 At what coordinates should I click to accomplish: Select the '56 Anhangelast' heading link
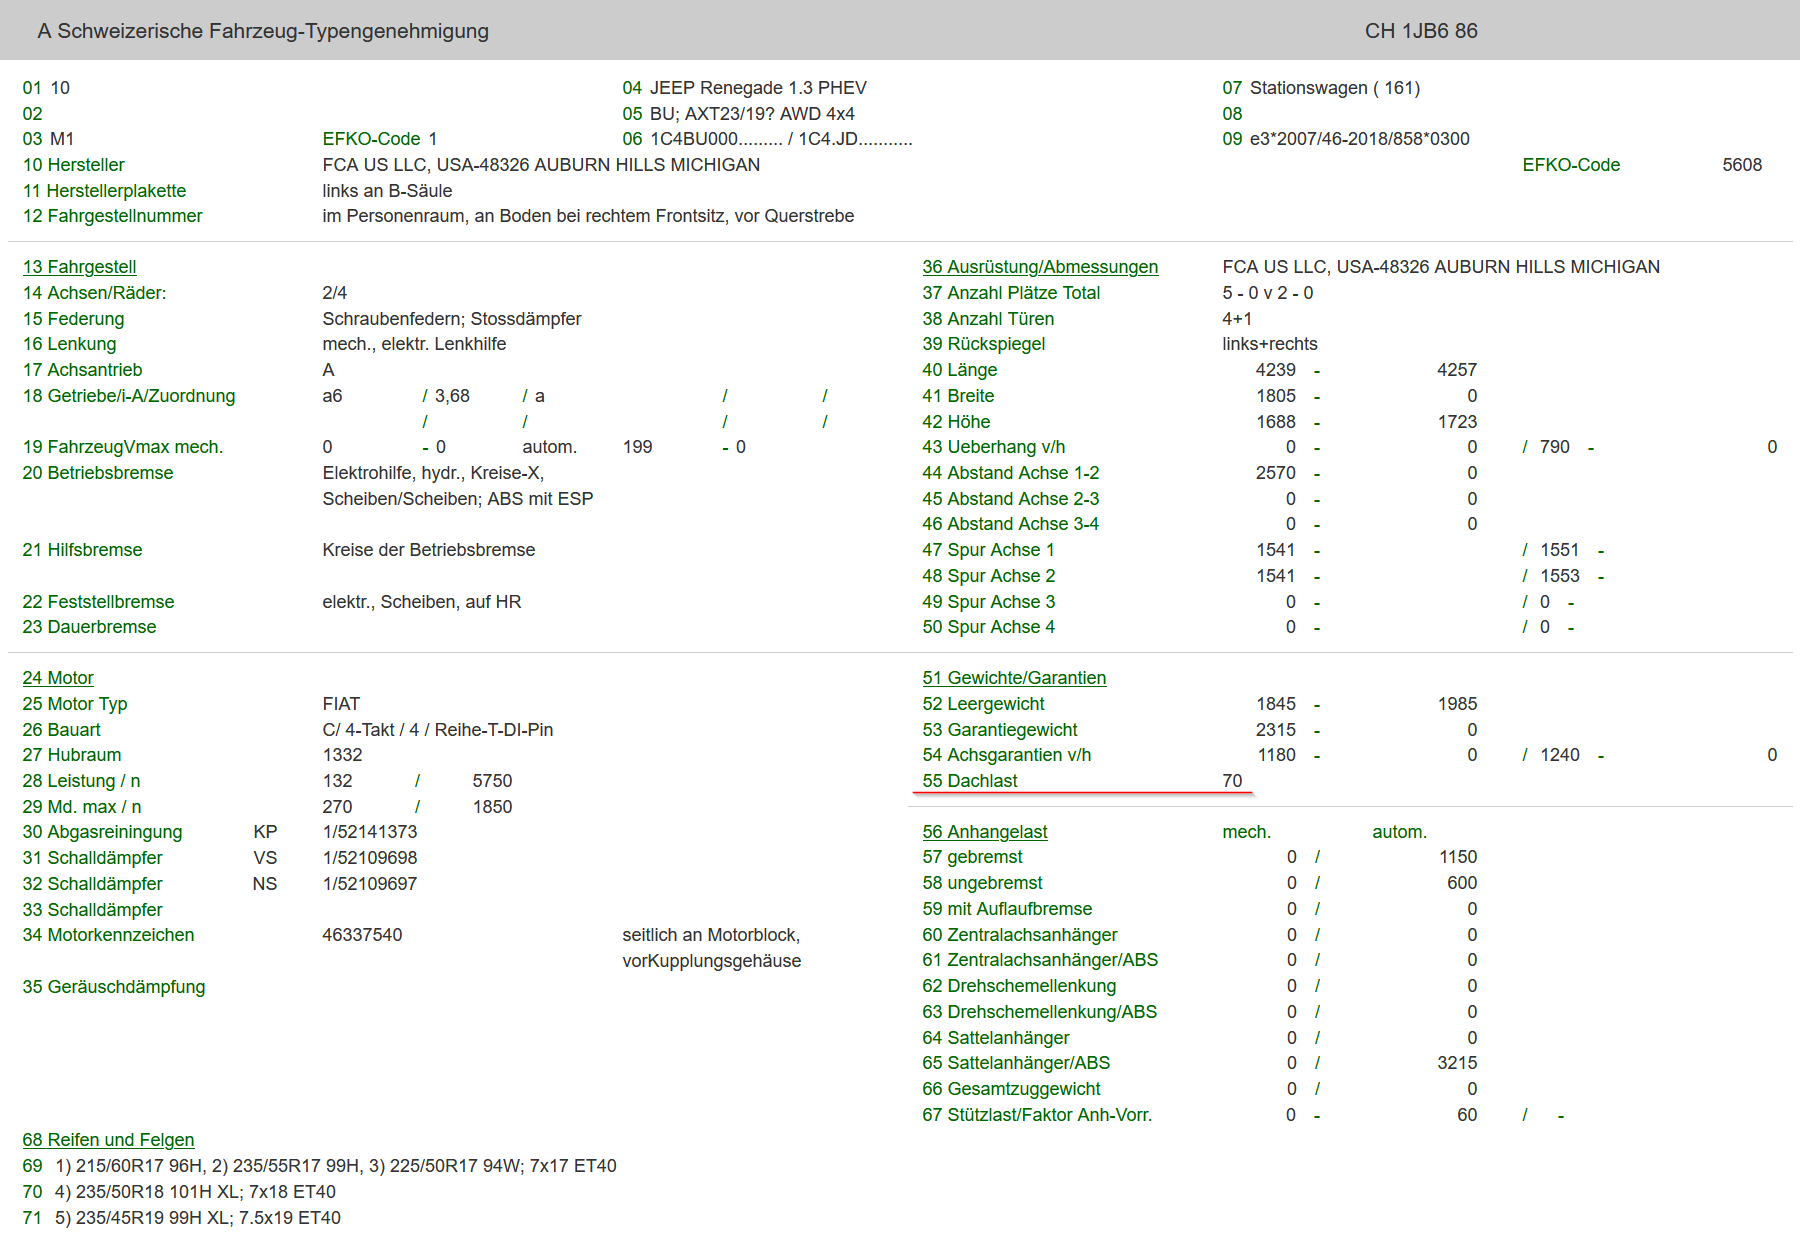984,832
